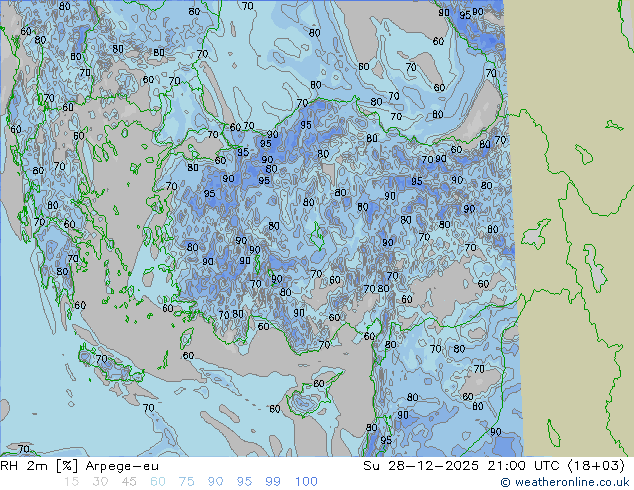Click the legend value 95
This screenshot has width=634, height=490.
point(244,482)
